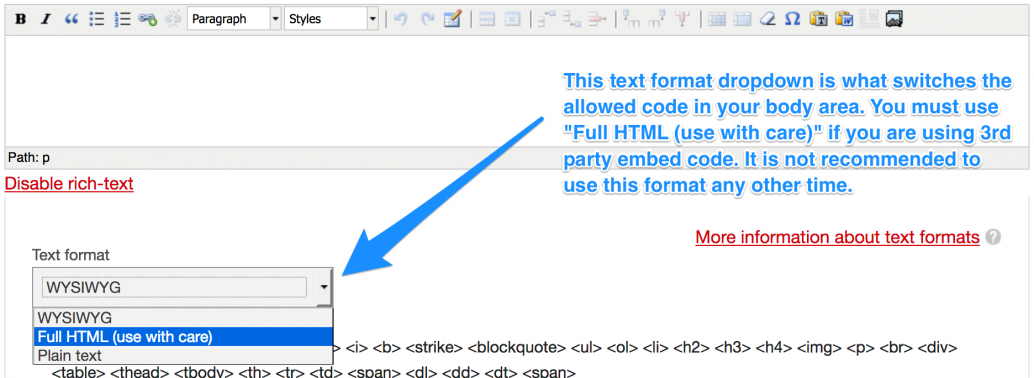Open the media image browser icon
The height and width of the screenshot is (378, 1034).
(x=894, y=19)
